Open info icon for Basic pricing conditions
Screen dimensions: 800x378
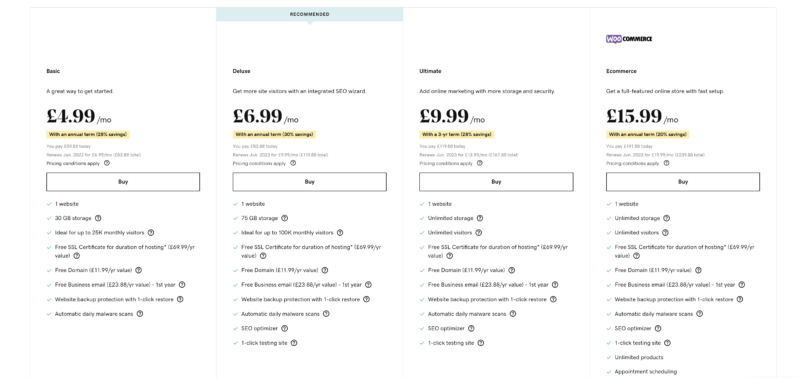pos(107,163)
